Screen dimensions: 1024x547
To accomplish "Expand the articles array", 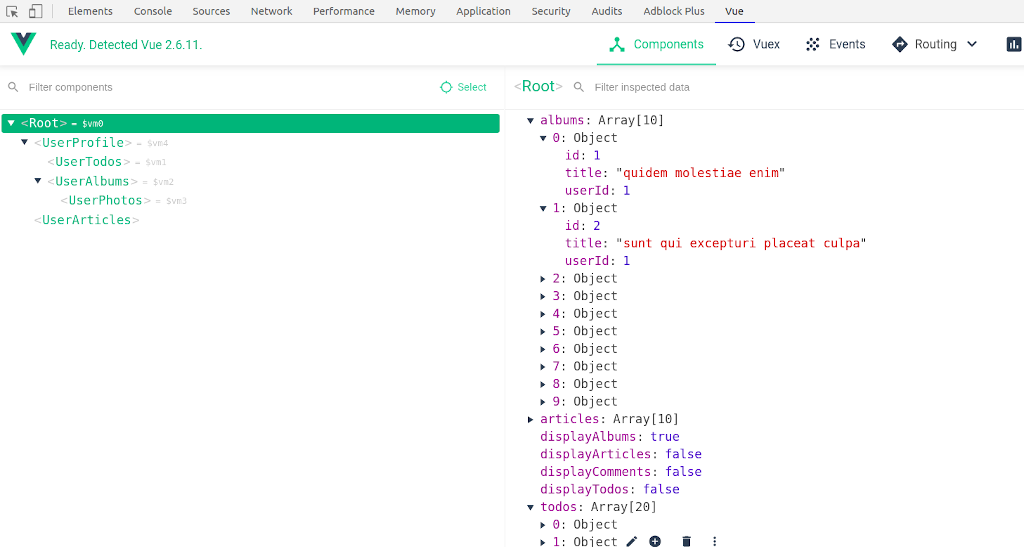I will pyautogui.click(x=531, y=420).
